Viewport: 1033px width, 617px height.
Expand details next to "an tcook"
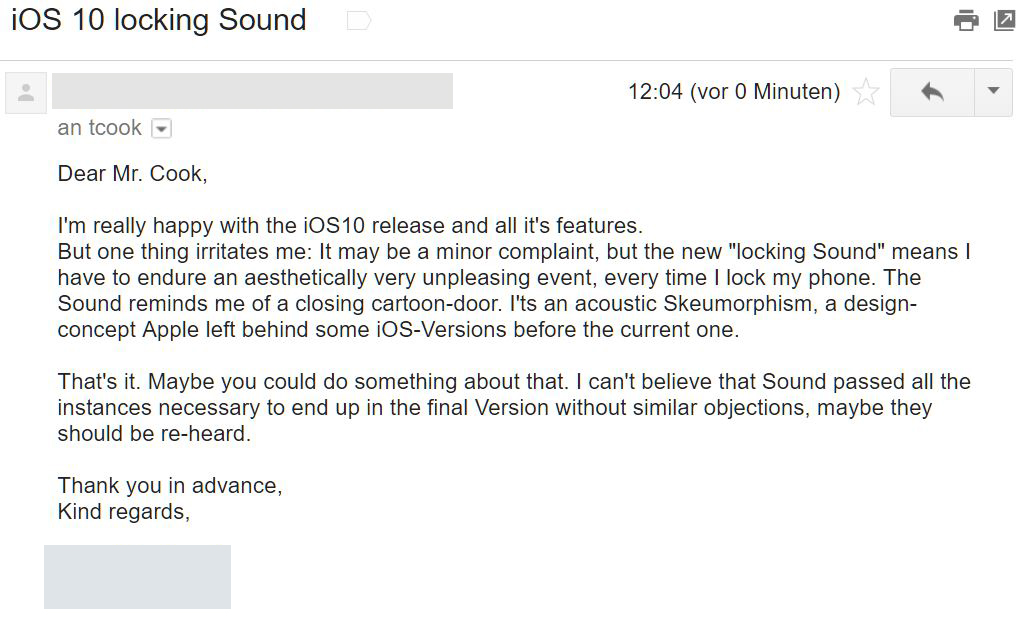click(161, 129)
